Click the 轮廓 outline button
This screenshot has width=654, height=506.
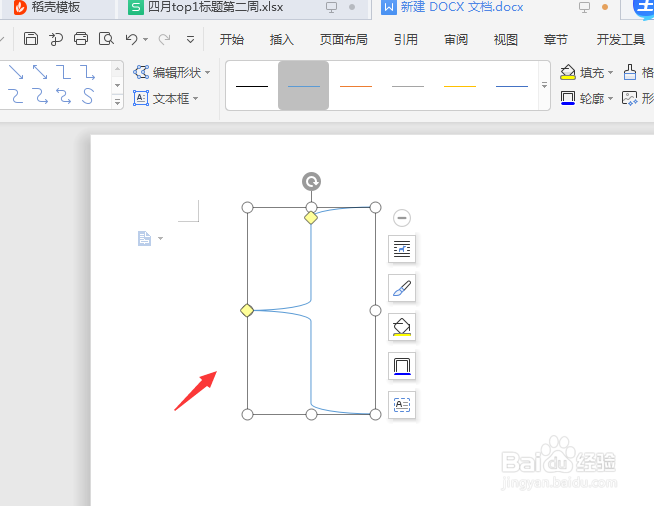pos(582,98)
